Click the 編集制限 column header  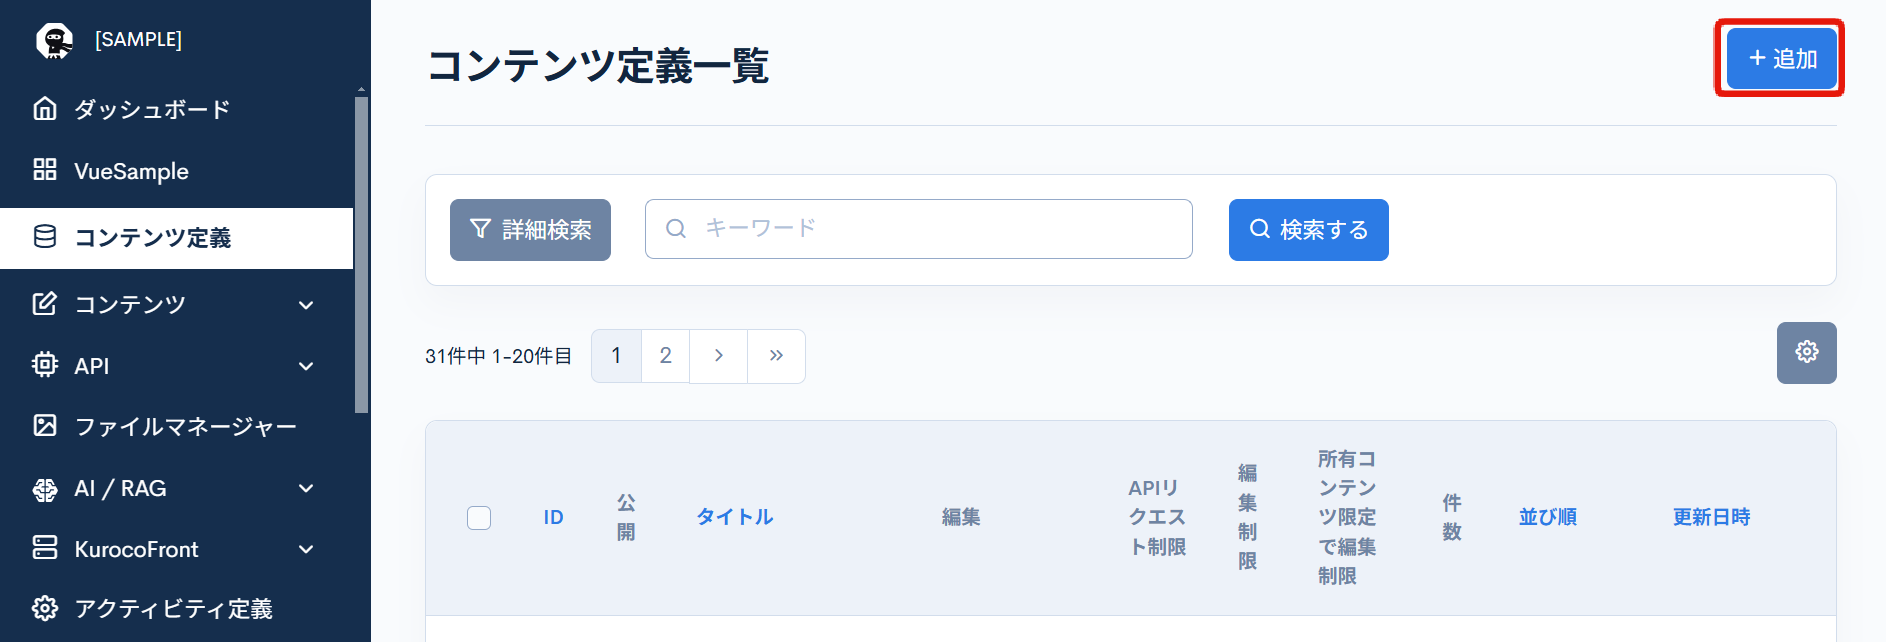[1247, 517]
